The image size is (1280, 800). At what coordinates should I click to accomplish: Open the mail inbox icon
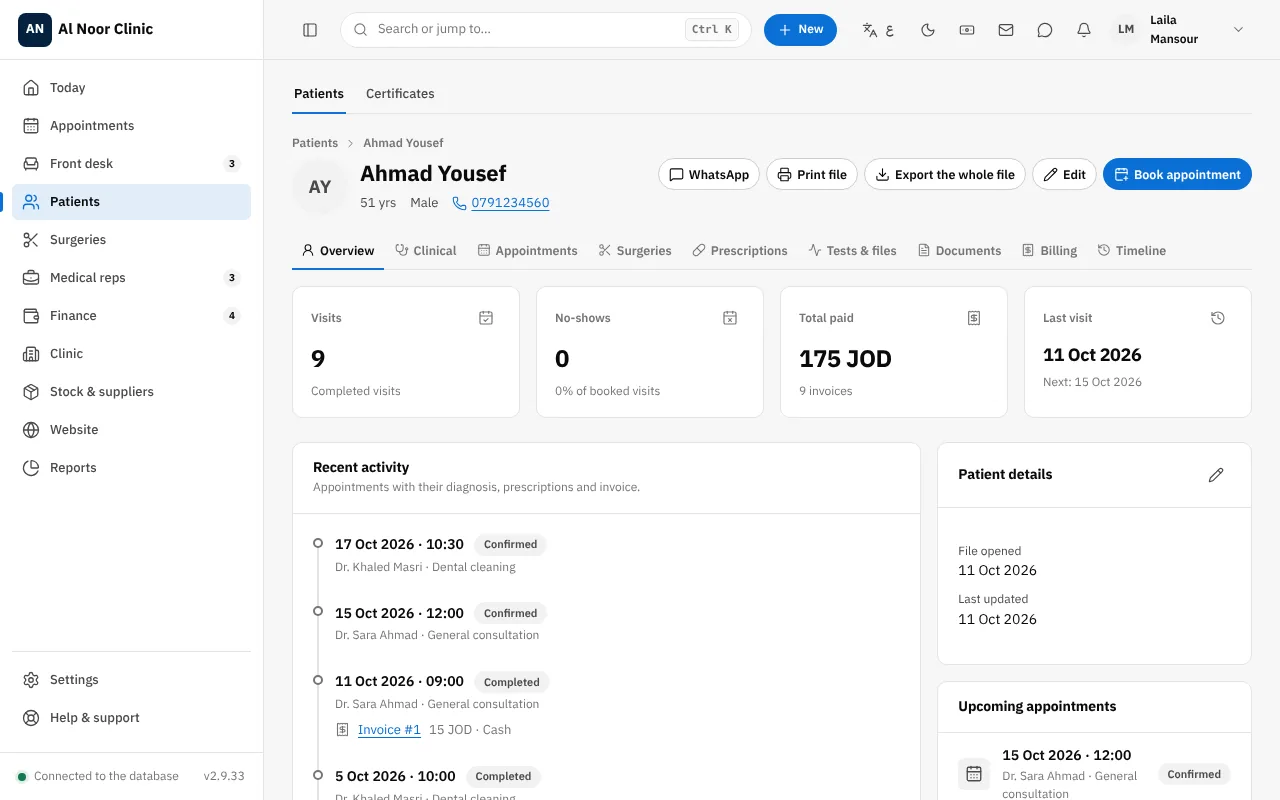[x=1006, y=30]
